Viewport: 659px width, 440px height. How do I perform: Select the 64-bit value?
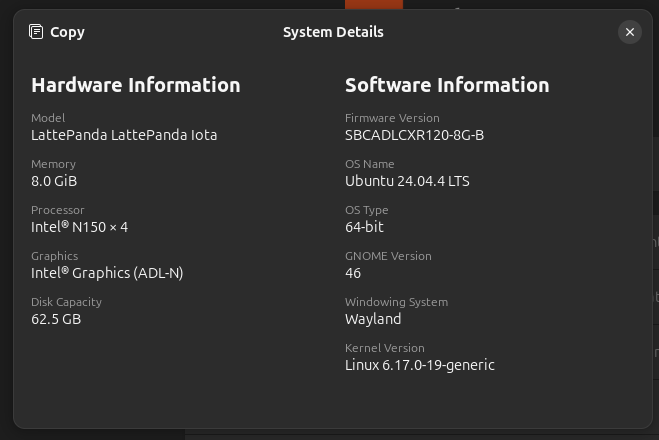(364, 227)
